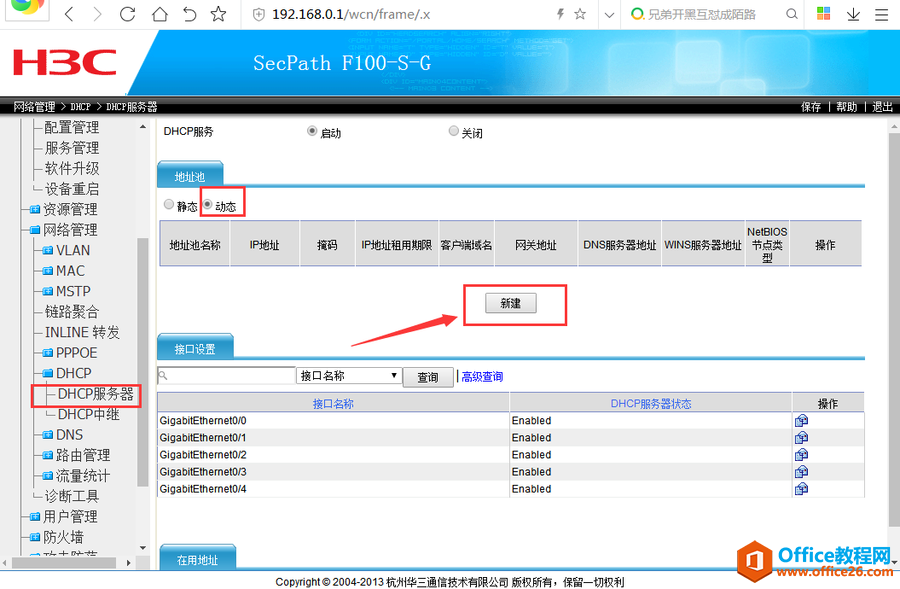Open the browser home page icon
The width and height of the screenshot is (900, 589).
coord(160,14)
